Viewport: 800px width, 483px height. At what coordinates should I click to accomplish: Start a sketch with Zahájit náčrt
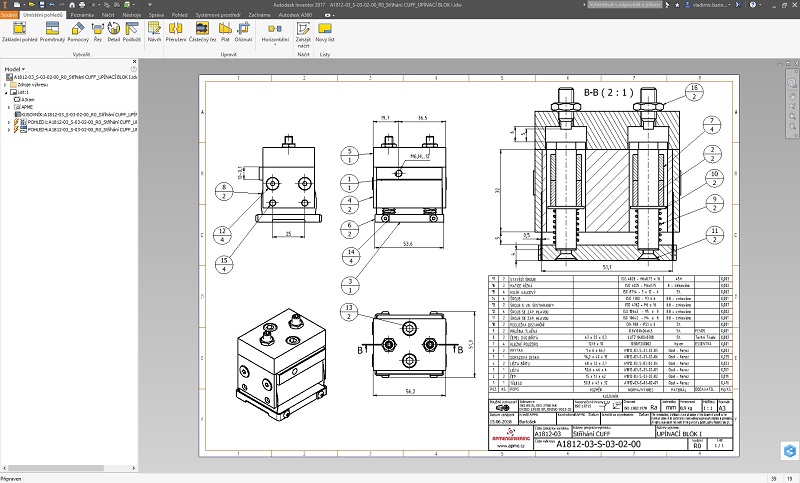coord(303,32)
